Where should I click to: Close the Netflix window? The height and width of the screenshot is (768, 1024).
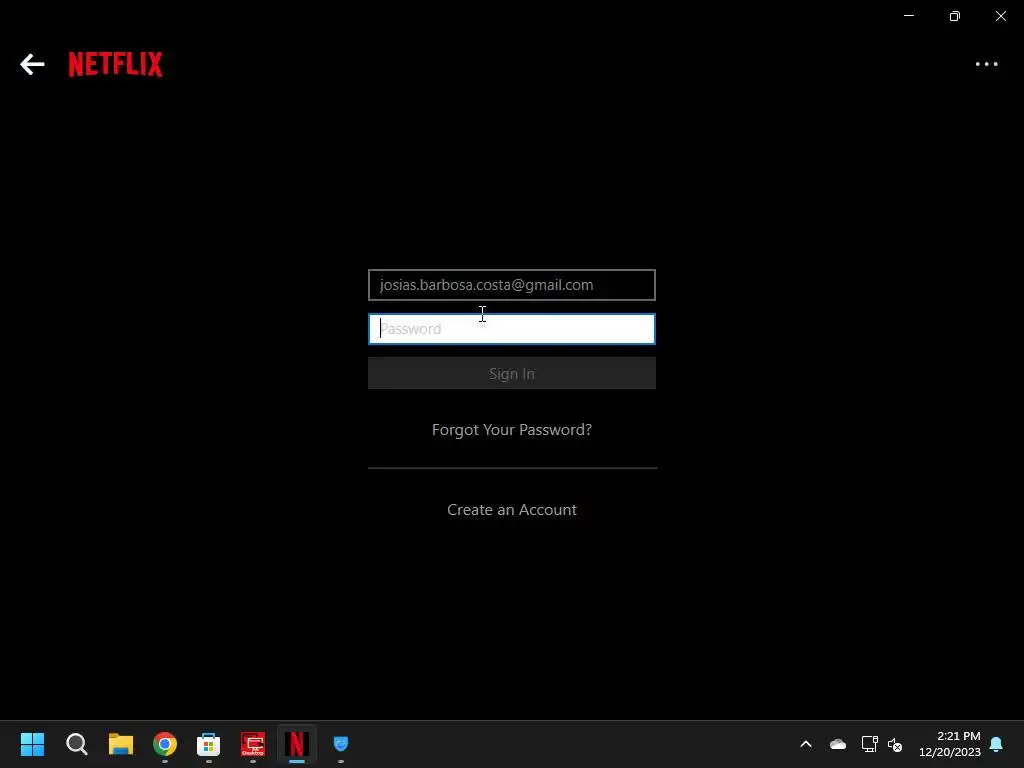point(1000,16)
